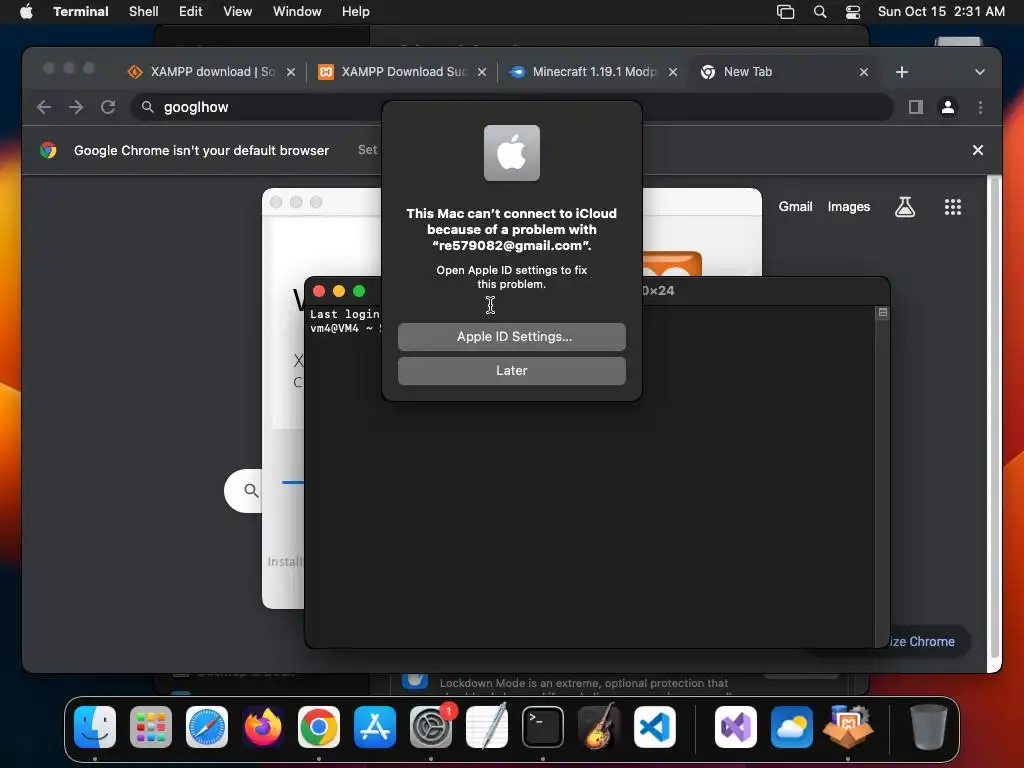Open the Terminal menu in menu bar
The height and width of the screenshot is (768, 1024).
[x=80, y=11]
